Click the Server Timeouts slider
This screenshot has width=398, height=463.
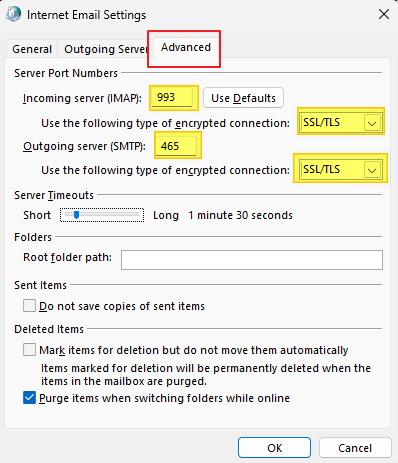pos(102,215)
